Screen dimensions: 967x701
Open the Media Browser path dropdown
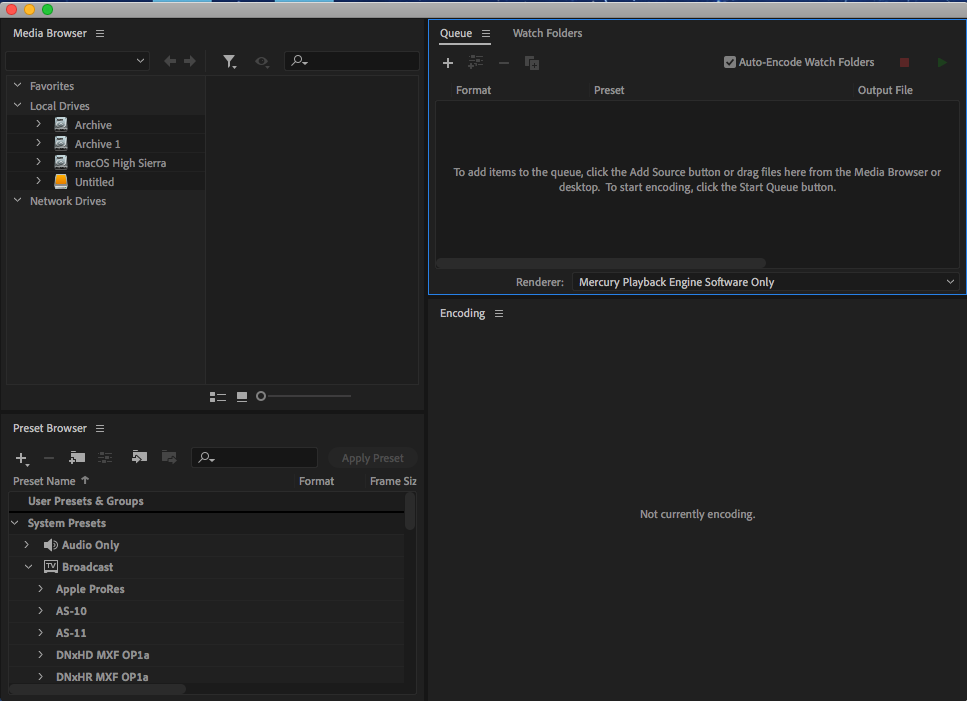point(78,60)
